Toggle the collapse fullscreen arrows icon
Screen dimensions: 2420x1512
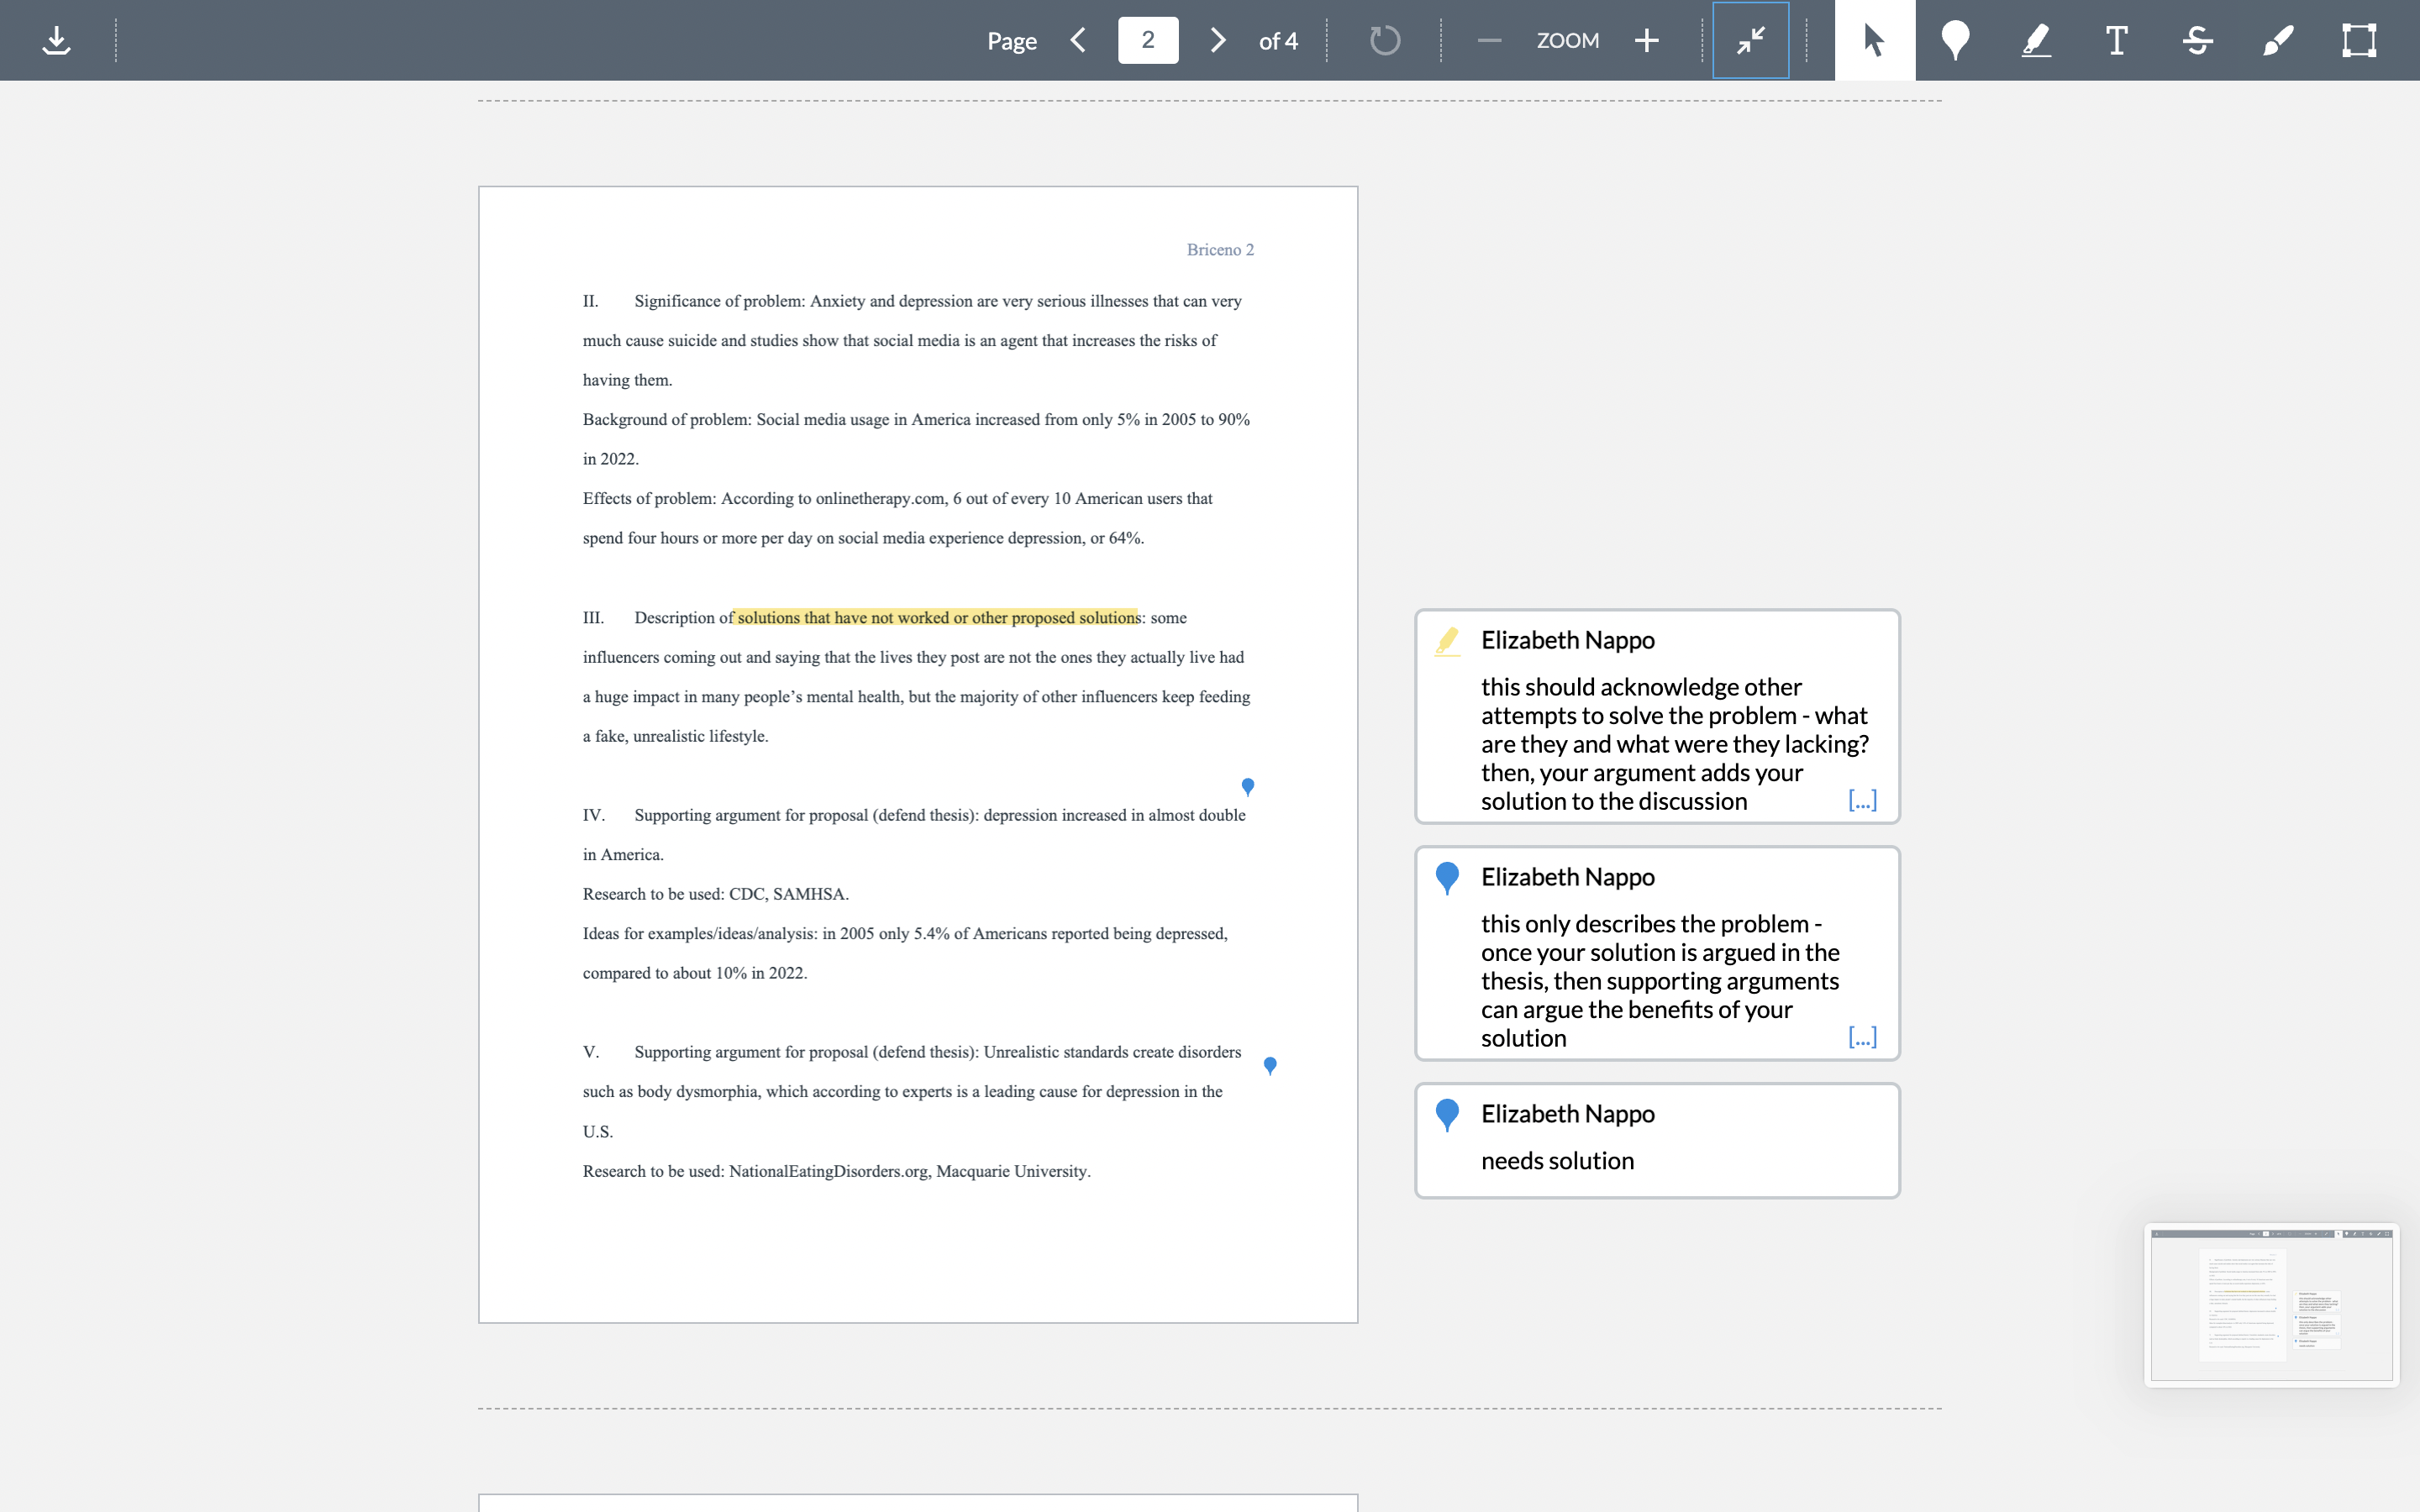(1750, 40)
